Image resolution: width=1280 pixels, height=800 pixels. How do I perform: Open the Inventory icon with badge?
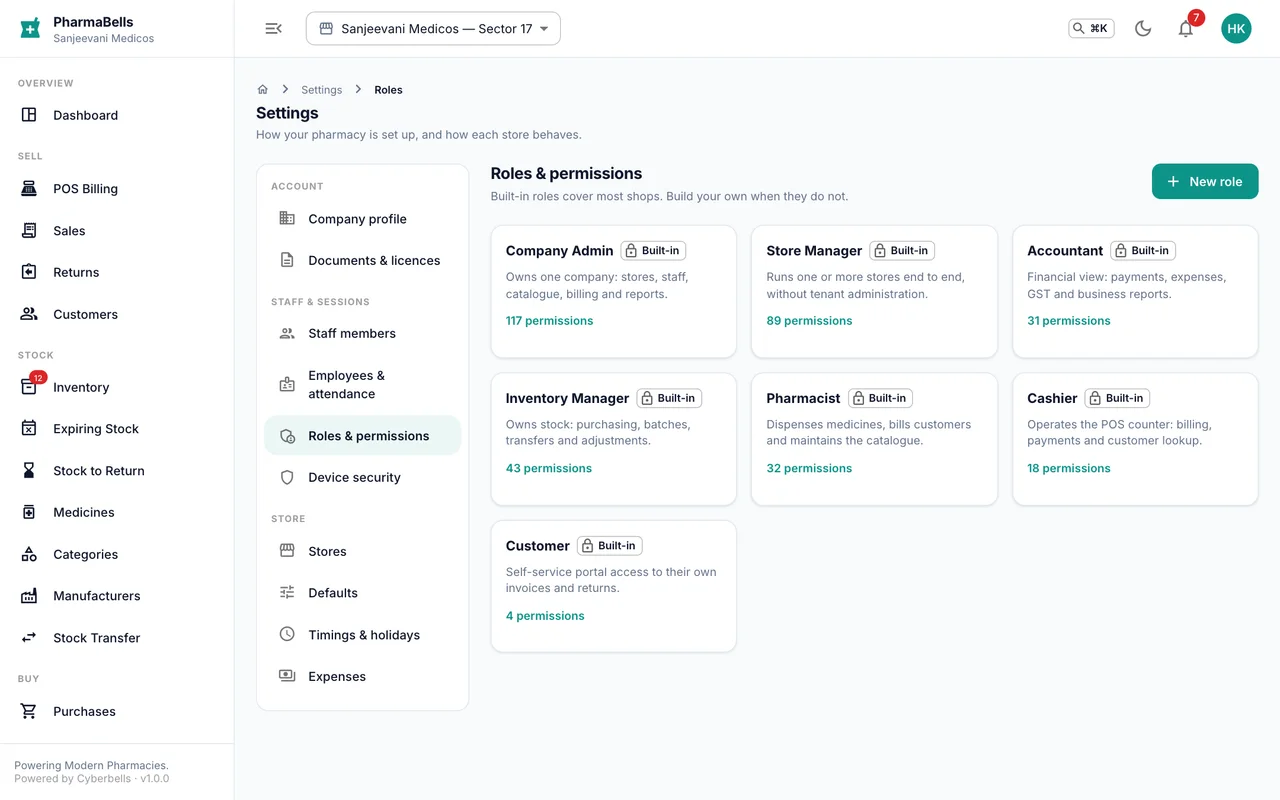coord(30,386)
